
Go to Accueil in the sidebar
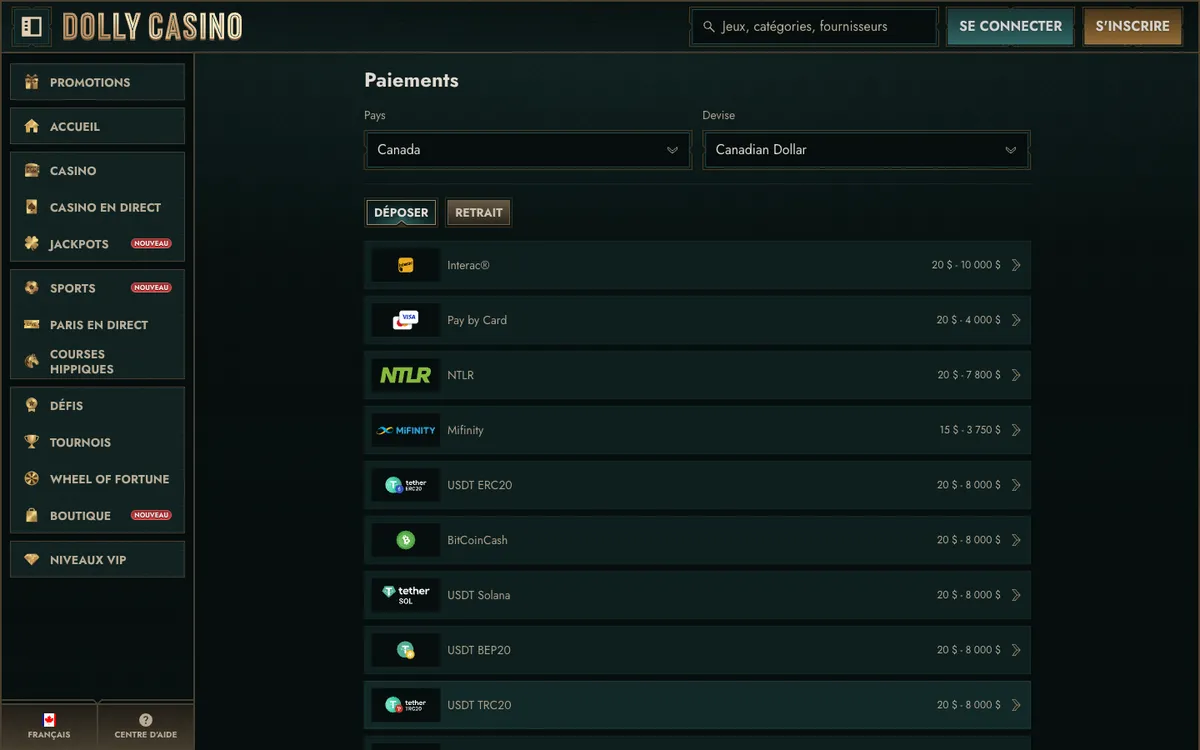97,126
